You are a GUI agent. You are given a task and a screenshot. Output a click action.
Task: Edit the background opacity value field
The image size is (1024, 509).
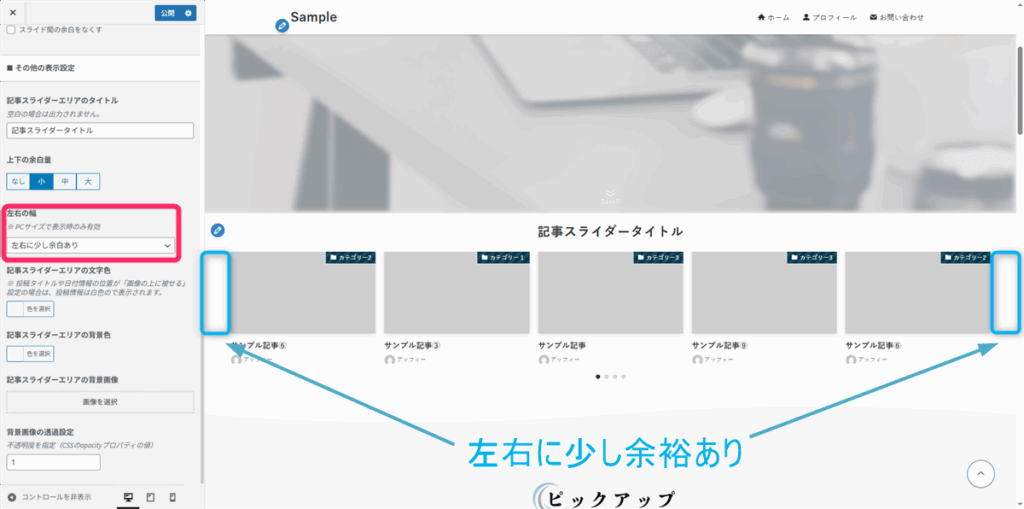[x=54, y=462]
